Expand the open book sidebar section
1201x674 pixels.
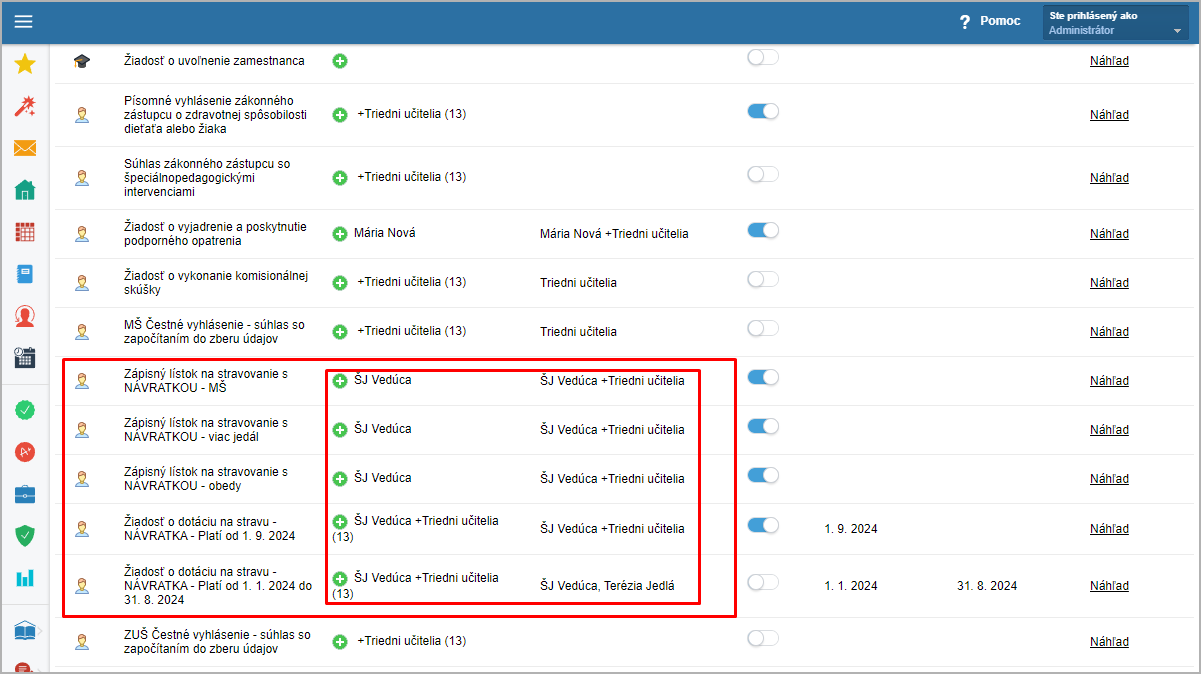(25, 630)
